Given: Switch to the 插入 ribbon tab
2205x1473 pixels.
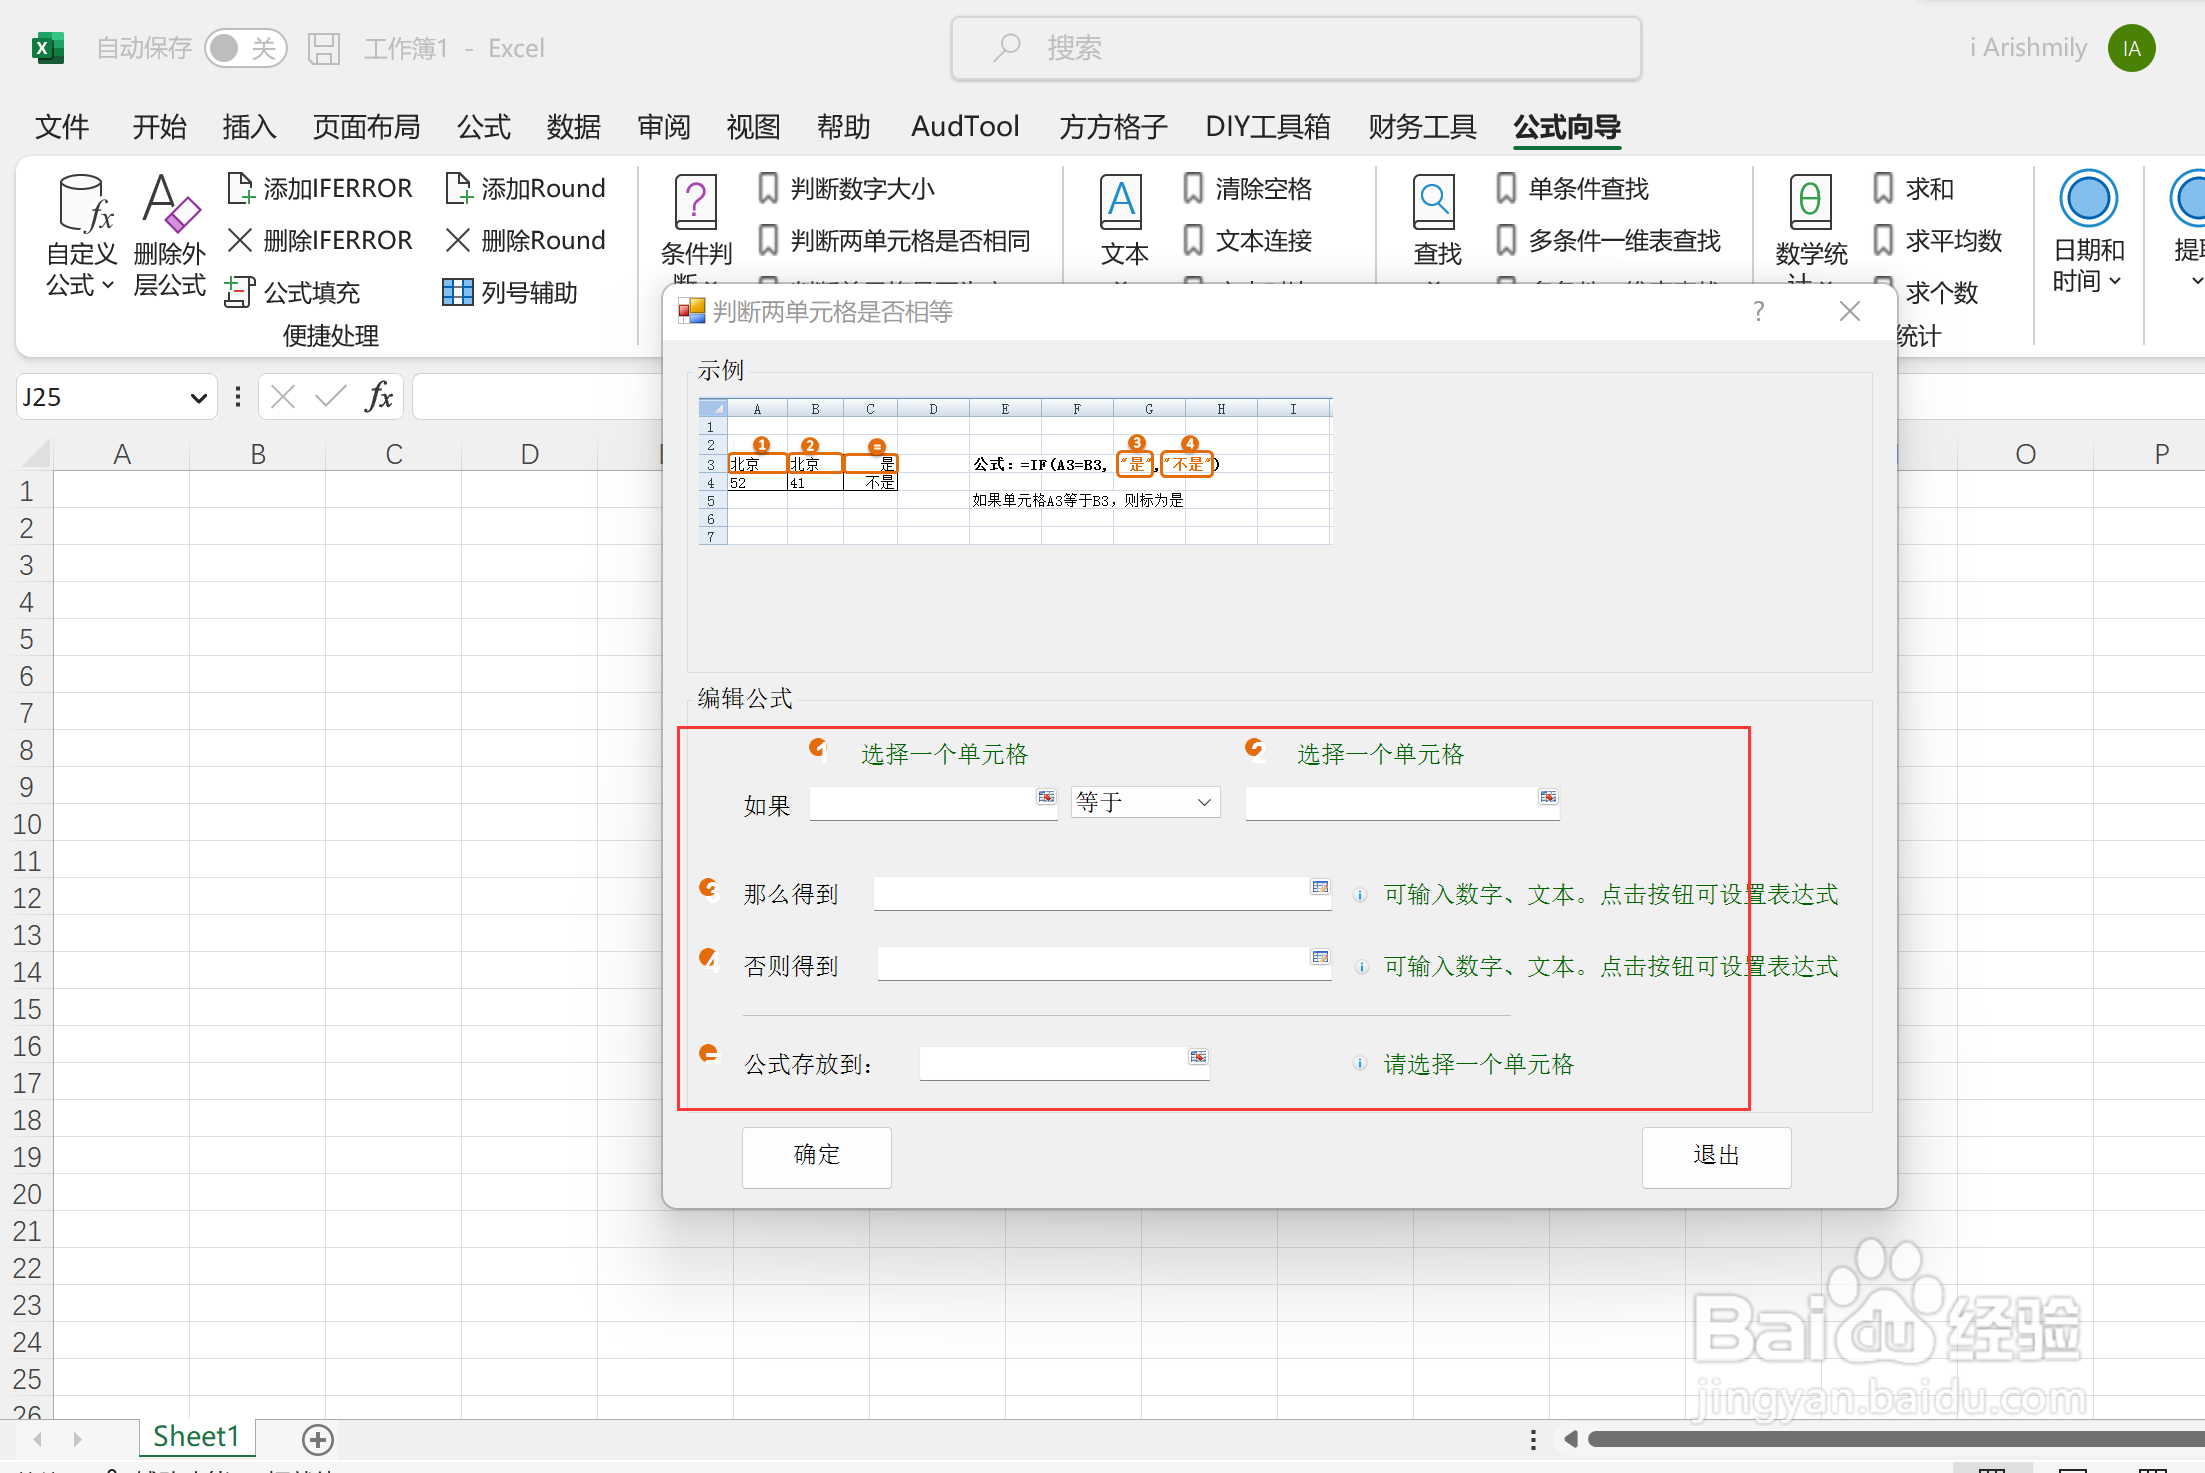Looking at the screenshot, I should 249,127.
